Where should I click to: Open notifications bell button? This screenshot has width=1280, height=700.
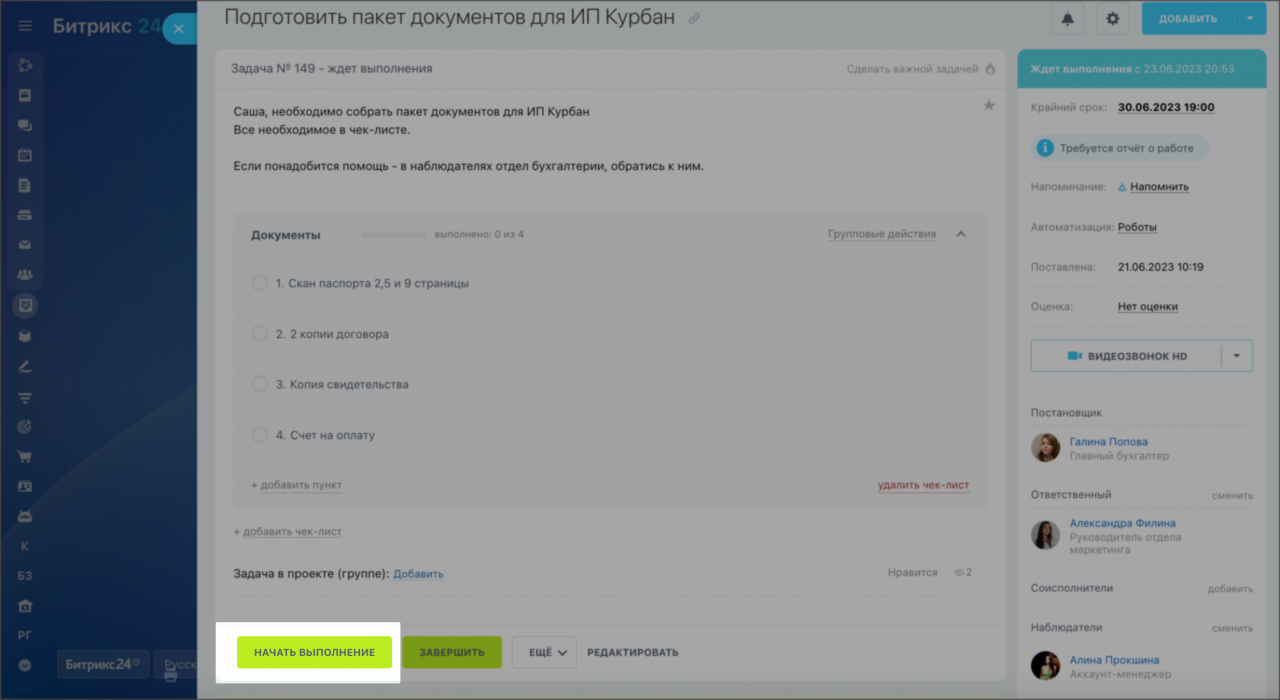click(1069, 18)
